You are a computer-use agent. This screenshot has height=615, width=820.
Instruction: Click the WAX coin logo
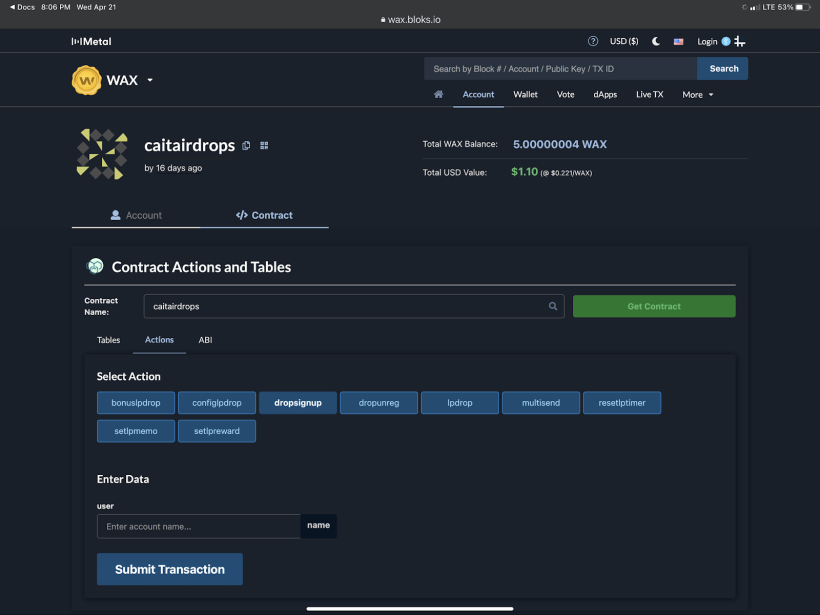(x=86, y=81)
